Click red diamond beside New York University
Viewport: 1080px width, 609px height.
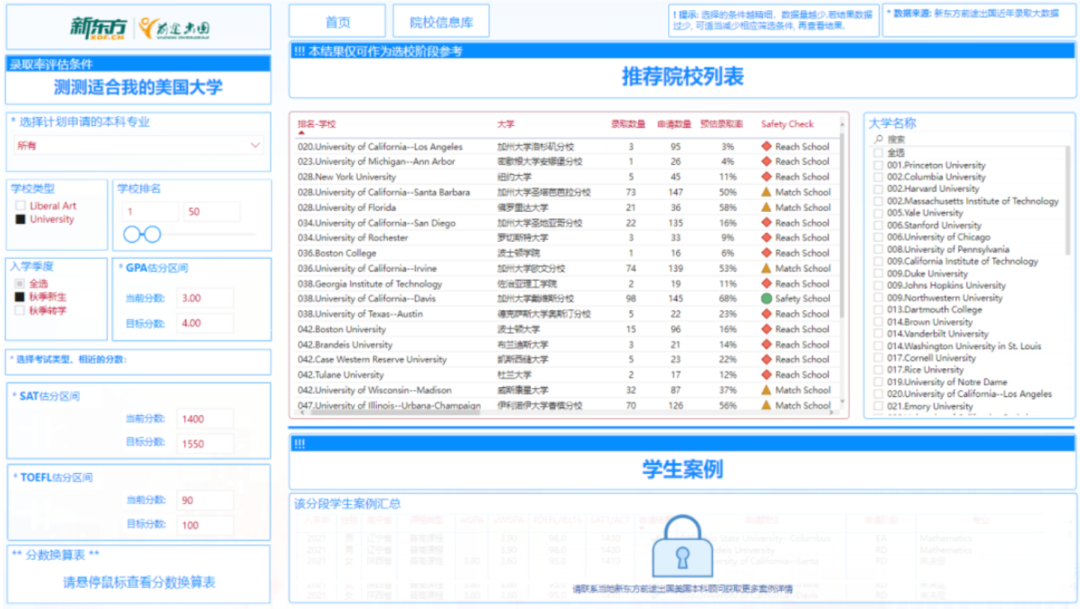coord(766,177)
